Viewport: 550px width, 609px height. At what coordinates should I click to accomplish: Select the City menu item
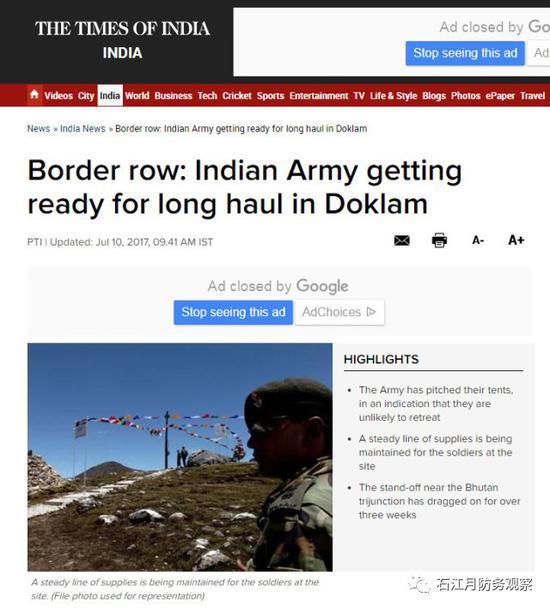[x=86, y=96]
